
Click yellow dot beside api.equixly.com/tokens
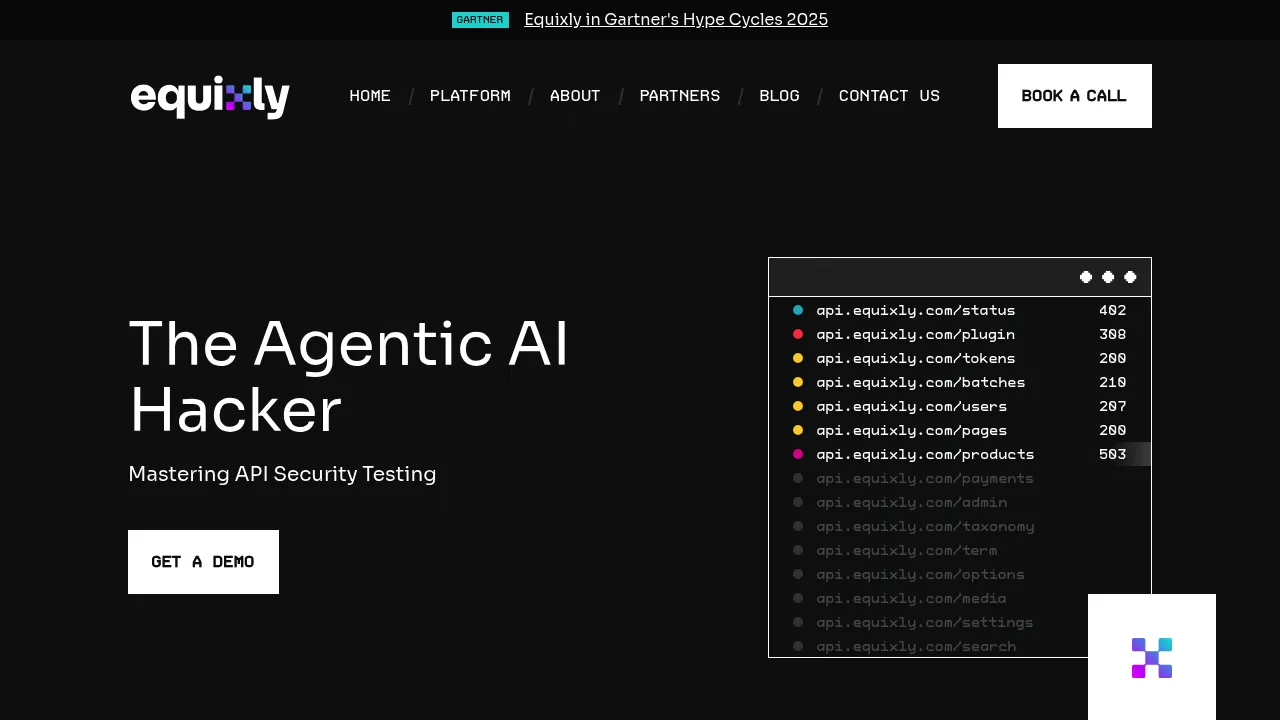(x=798, y=358)
